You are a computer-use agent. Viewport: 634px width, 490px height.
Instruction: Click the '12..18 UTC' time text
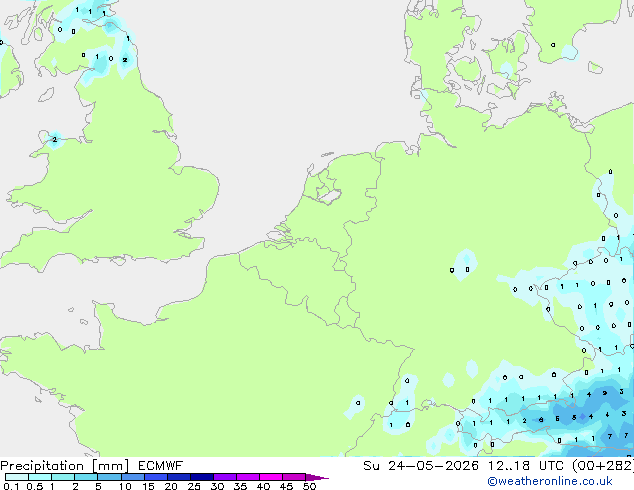(525, 466)
